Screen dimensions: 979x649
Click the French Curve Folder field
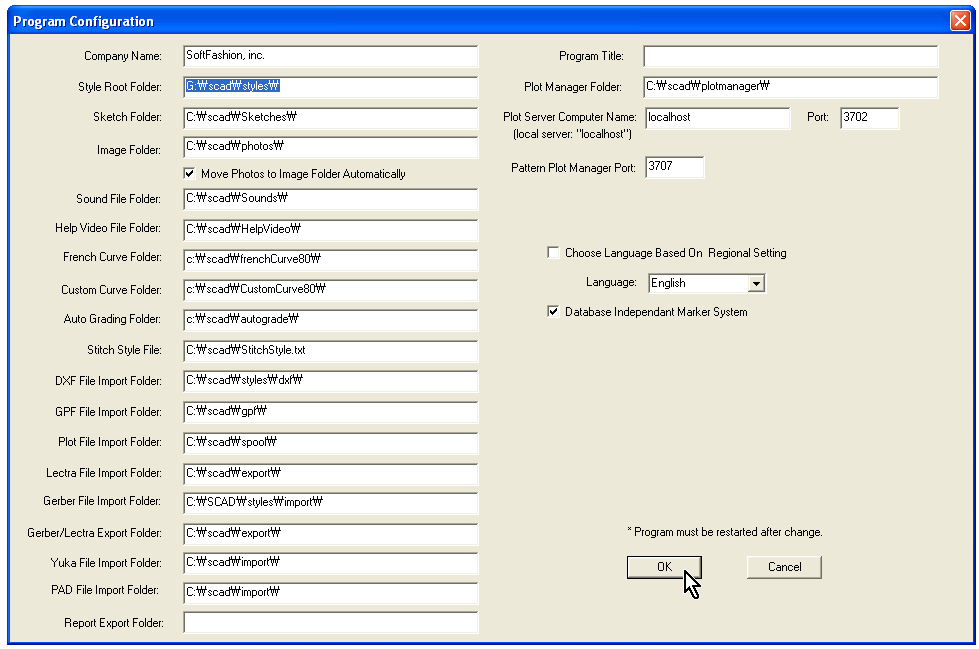tap(331, 259)
